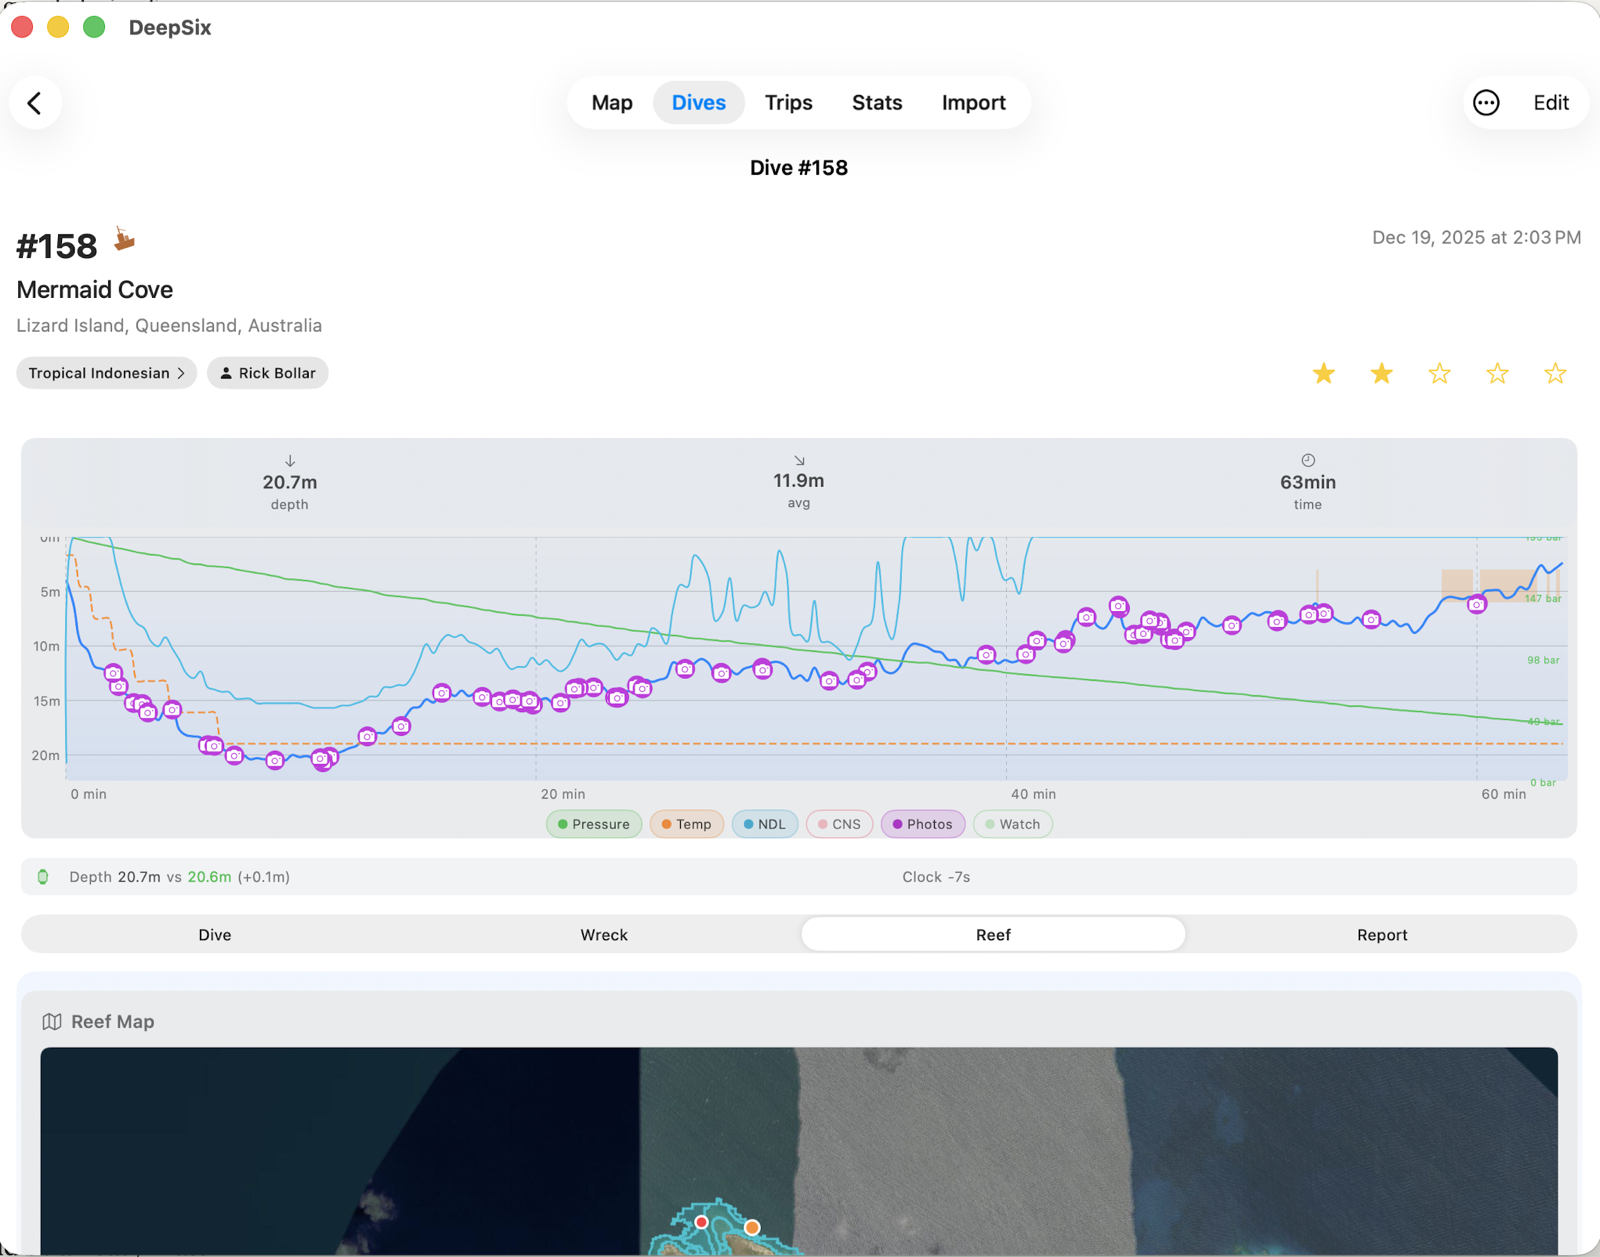
Task: Toggle the Pressure graph overlay
Action: point(594,824)
